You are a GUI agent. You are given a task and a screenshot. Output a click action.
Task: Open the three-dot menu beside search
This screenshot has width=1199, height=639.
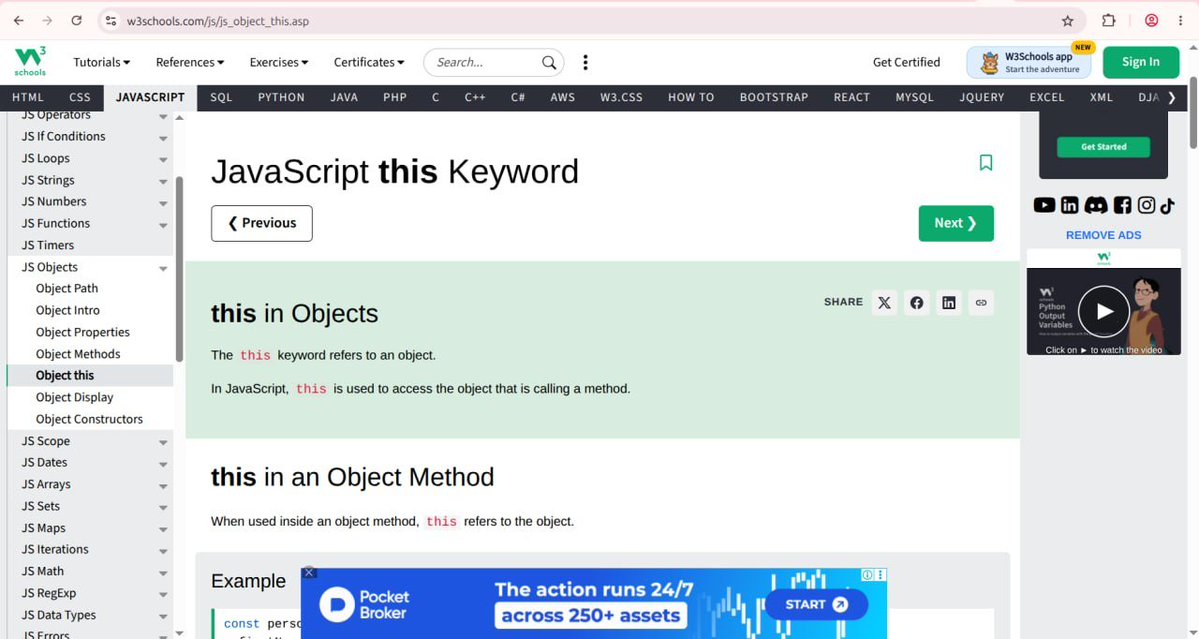pyautogui.click(x=586, y=62)
